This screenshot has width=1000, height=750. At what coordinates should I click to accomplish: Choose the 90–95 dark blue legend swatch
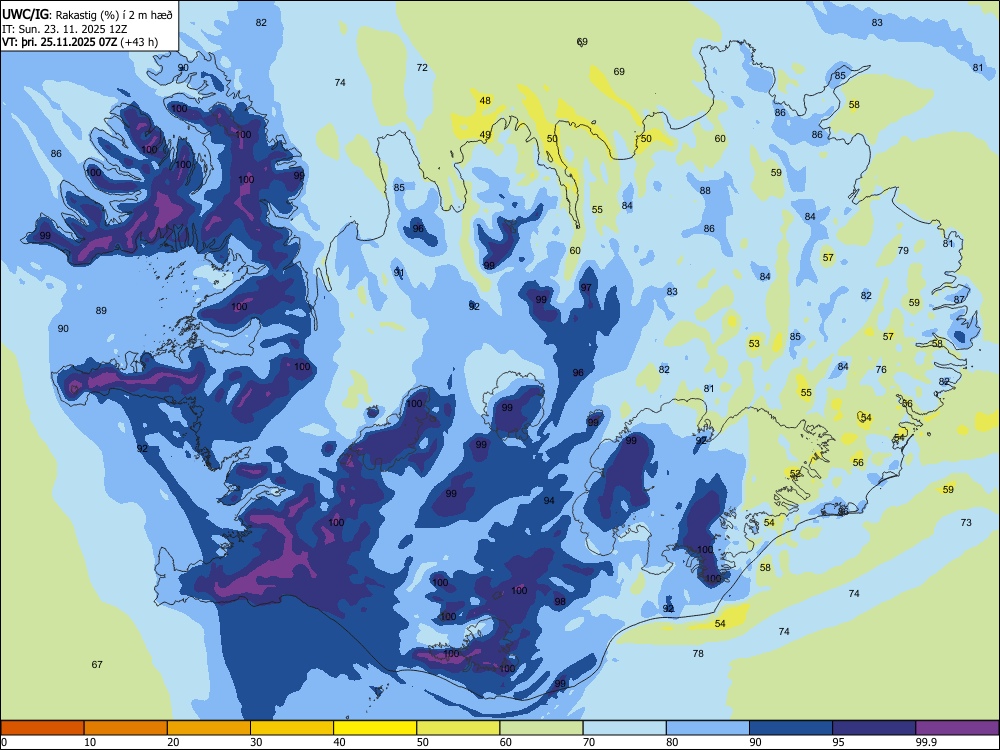pos(791,728)
